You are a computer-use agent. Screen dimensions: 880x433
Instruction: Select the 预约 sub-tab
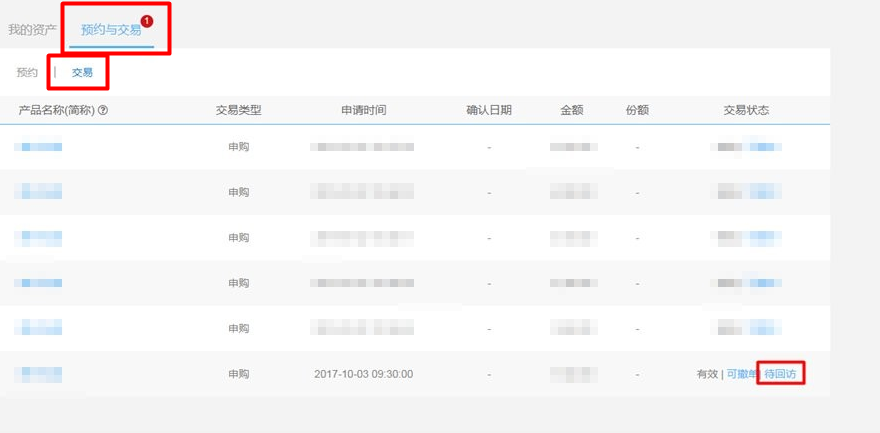(x=27, y=72)
